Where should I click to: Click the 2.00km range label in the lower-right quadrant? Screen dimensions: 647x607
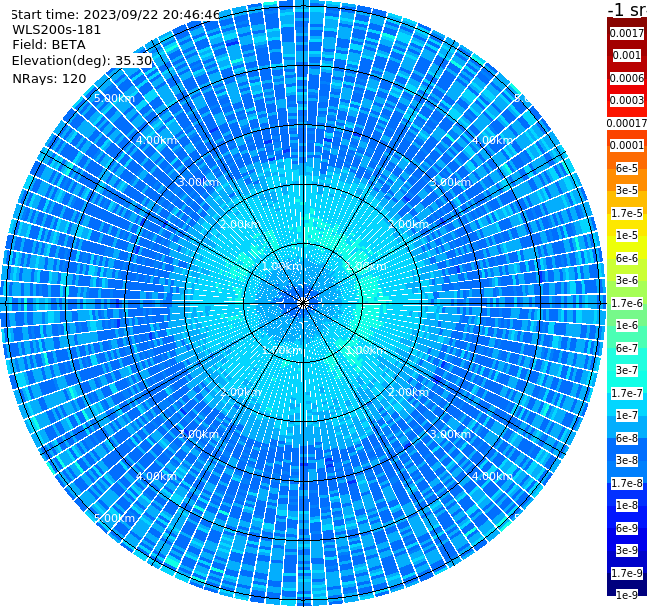pos(408,392)
